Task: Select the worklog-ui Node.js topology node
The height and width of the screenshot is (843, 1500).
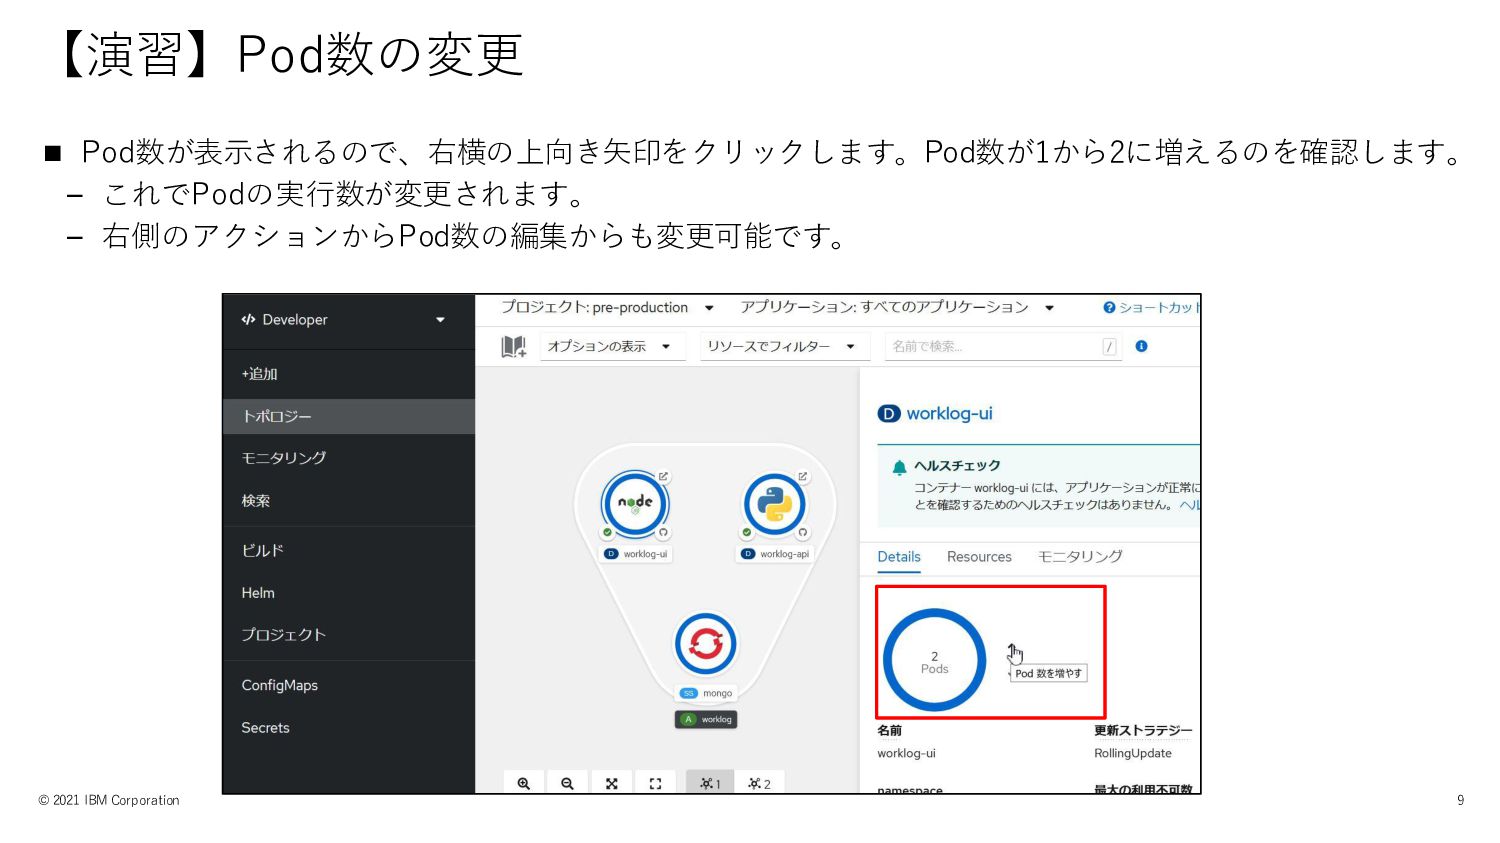Action: (635, 504)
